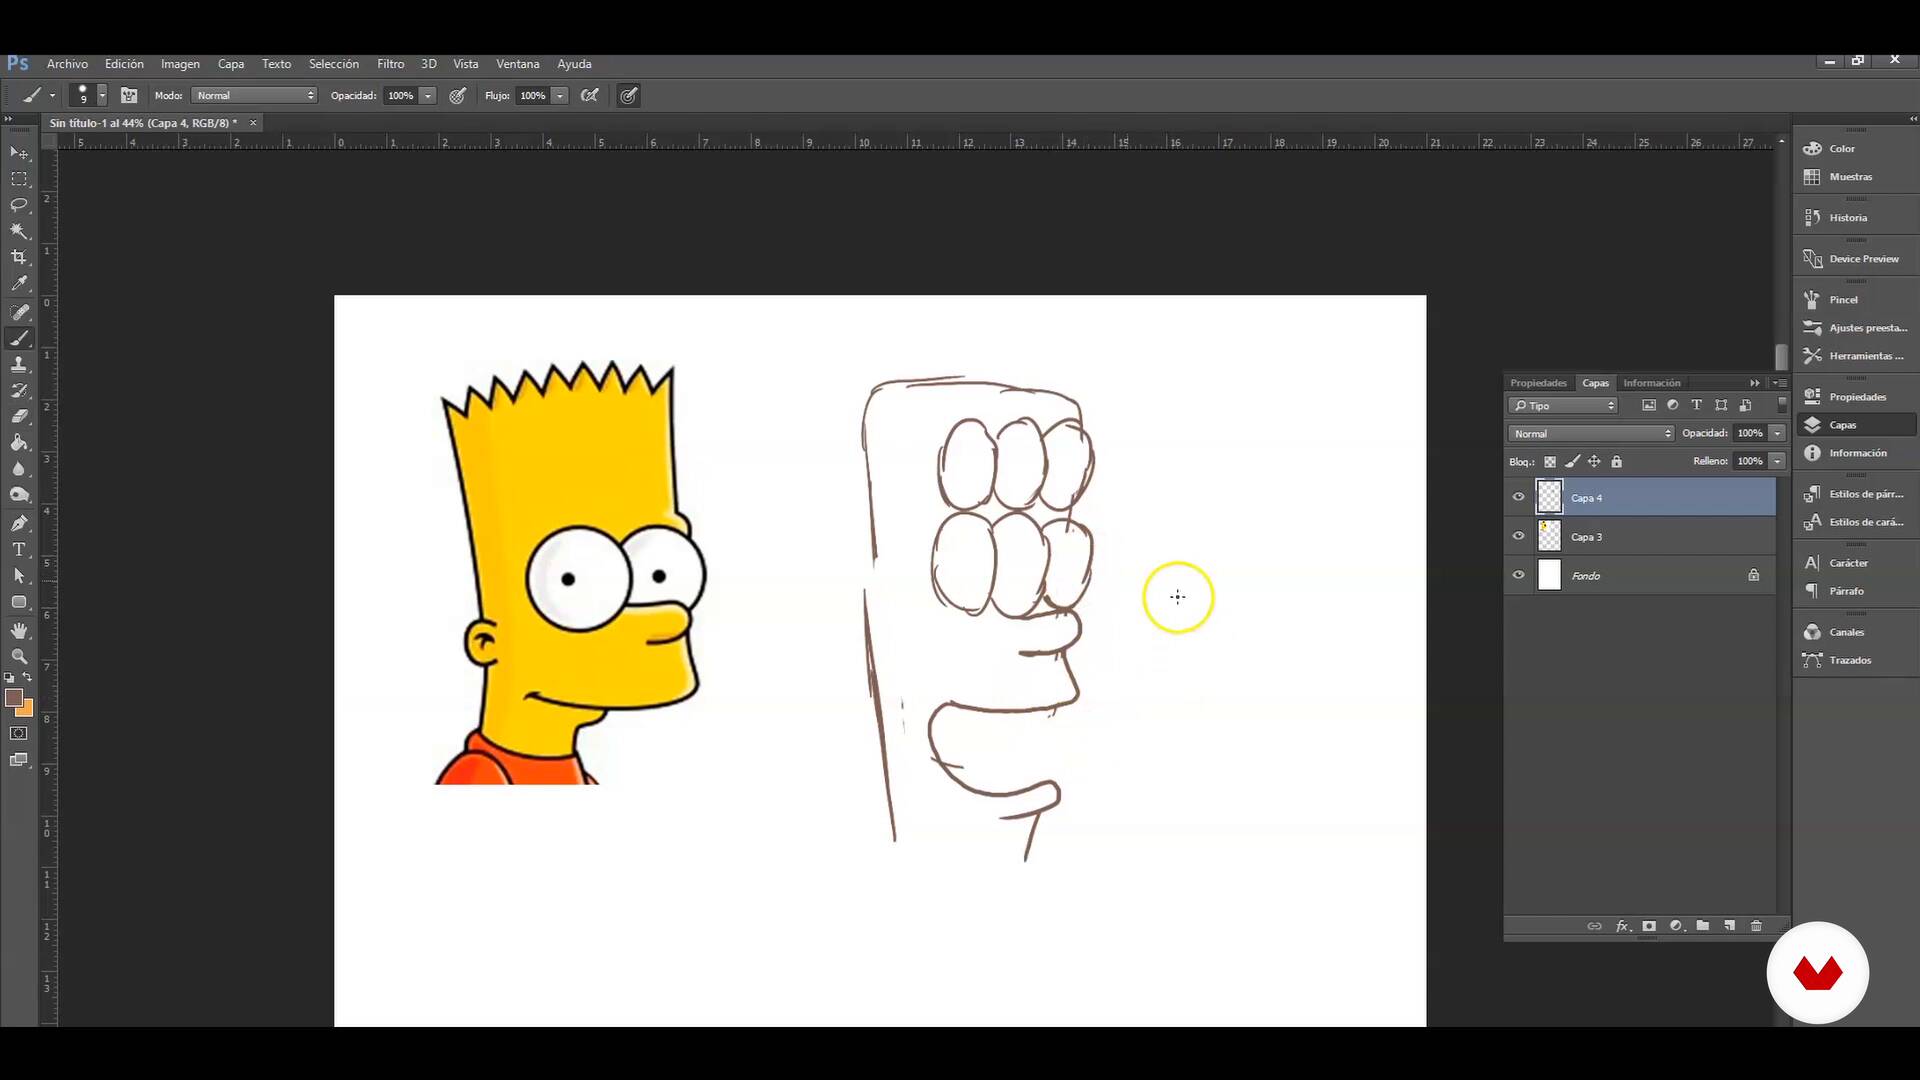Toggle the layer filter on/off switch
Image resolution: width=1920 pixels, height=1080 pixels.
coord(1782,405)
